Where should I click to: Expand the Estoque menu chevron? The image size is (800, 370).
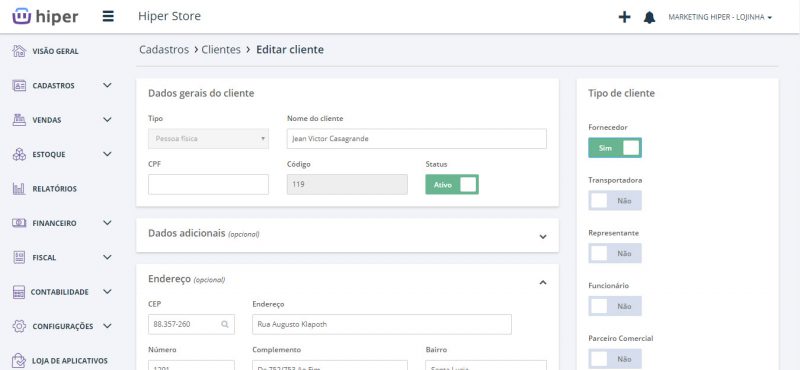point(107,154)
